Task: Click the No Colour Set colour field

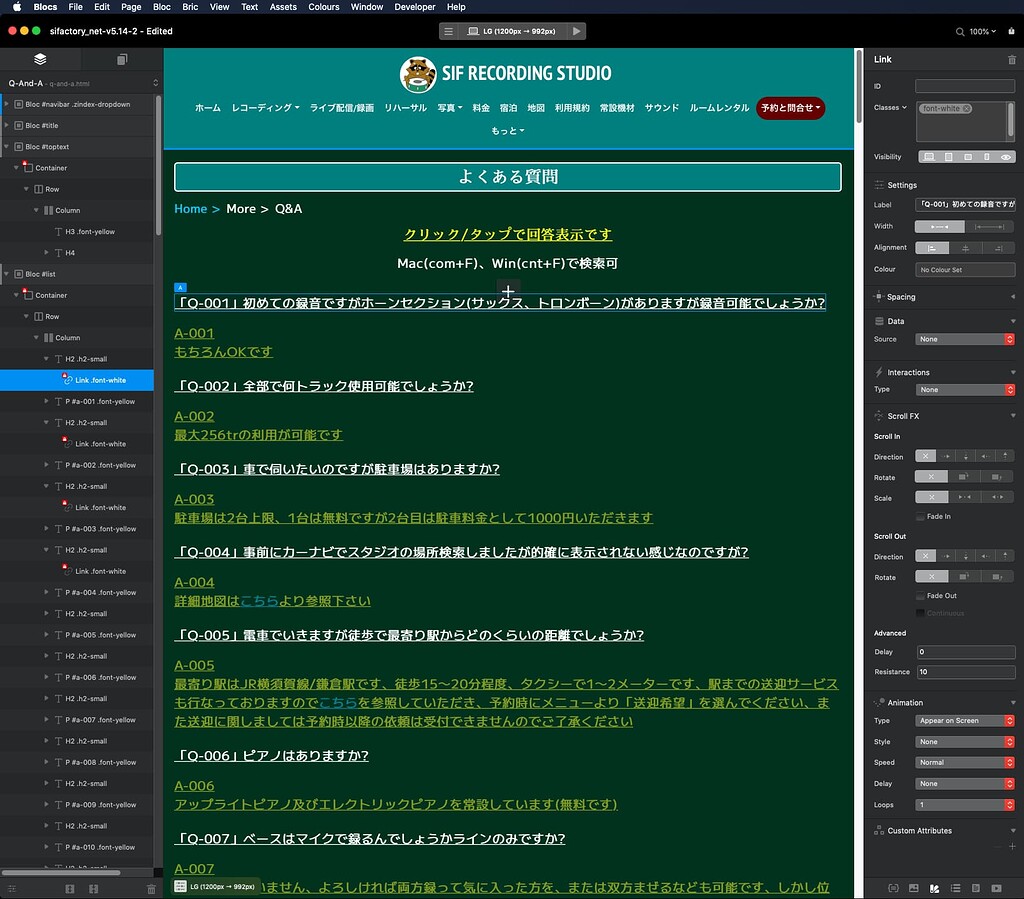Action: pyautogui.click(x=965, y=269)
